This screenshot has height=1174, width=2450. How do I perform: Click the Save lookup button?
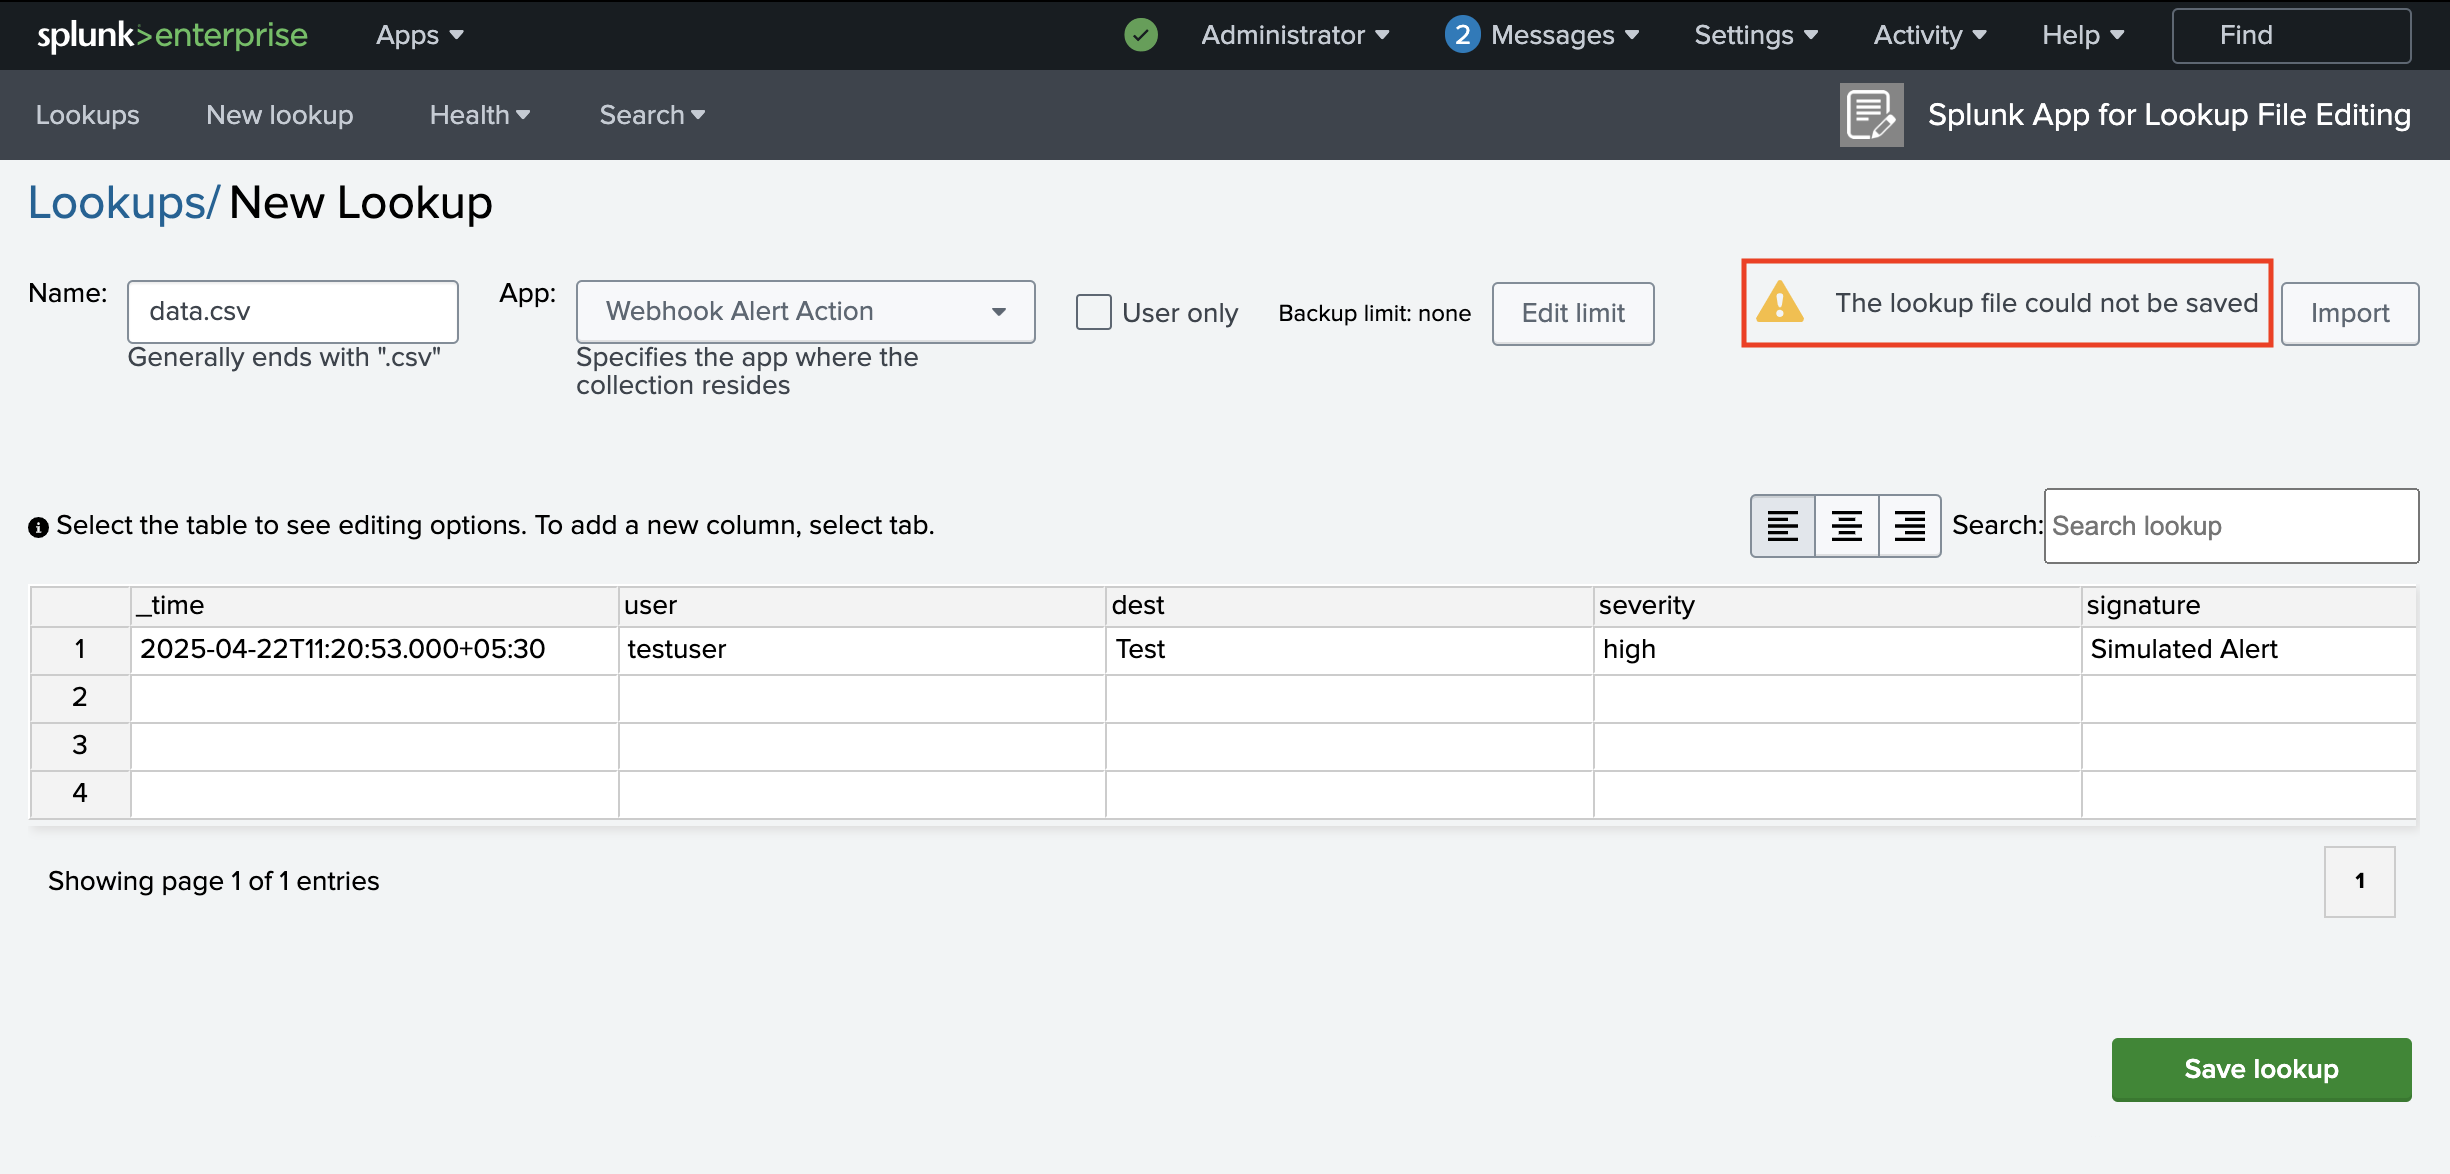coord(2261,1069)
